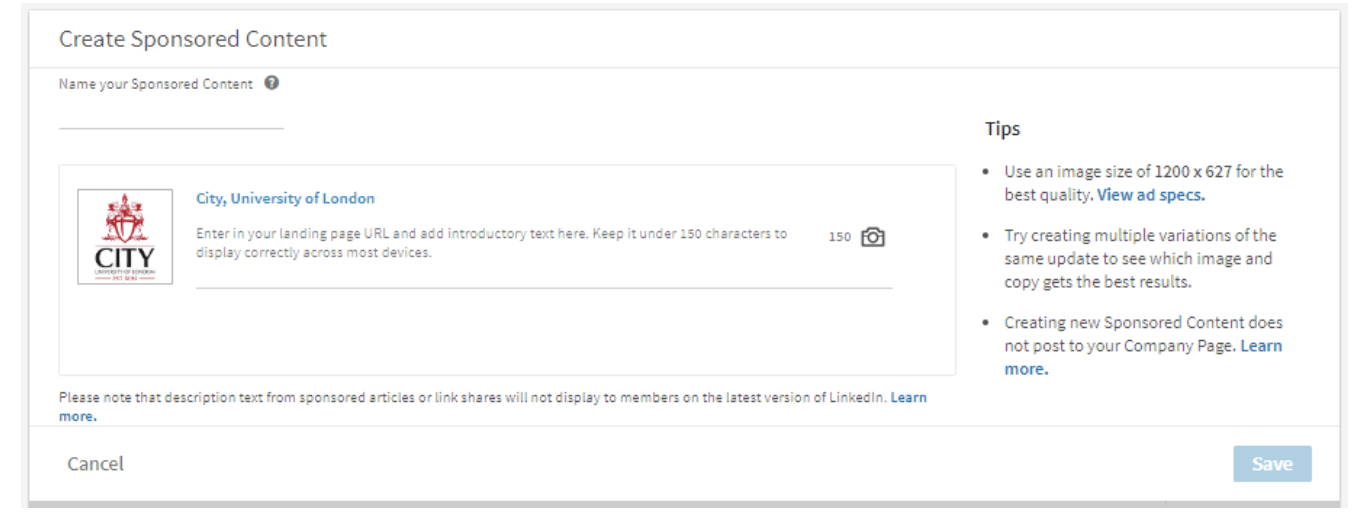
Task: Open the City, University of London link
Action: coord(285,198)
